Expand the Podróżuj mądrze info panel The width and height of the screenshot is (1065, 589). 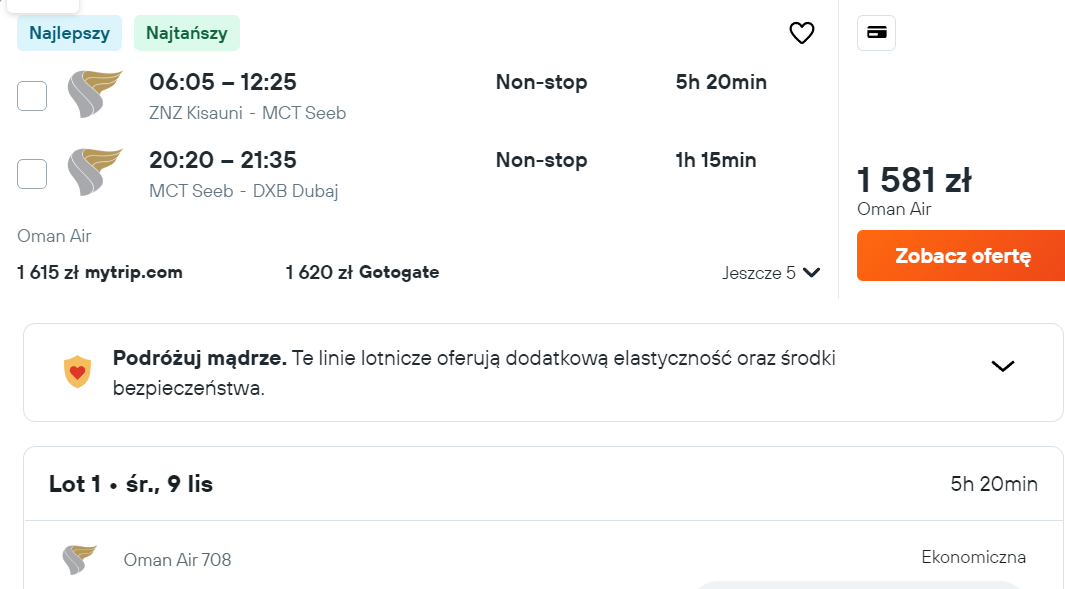coord(1003,366)
